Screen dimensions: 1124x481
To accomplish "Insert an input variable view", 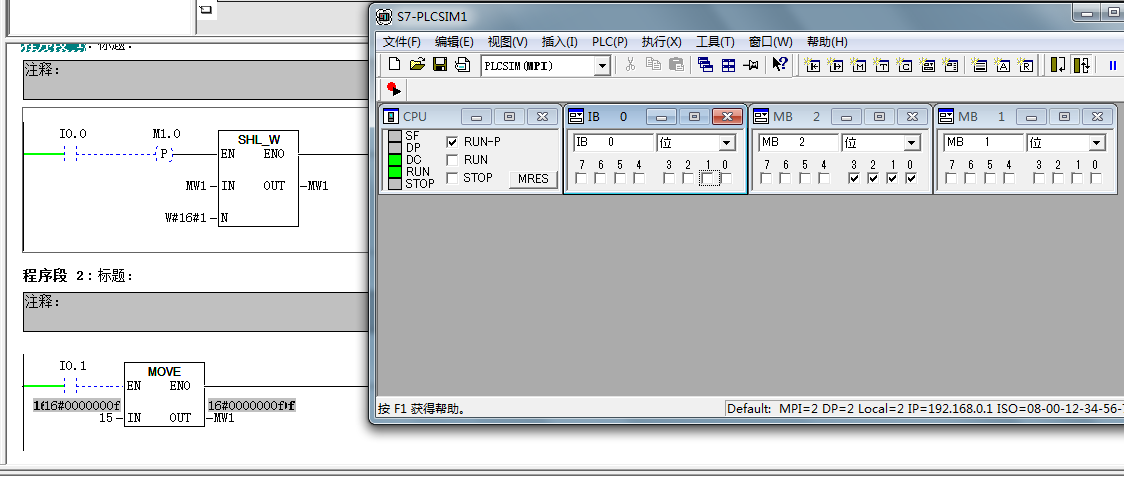I will 812,65.
